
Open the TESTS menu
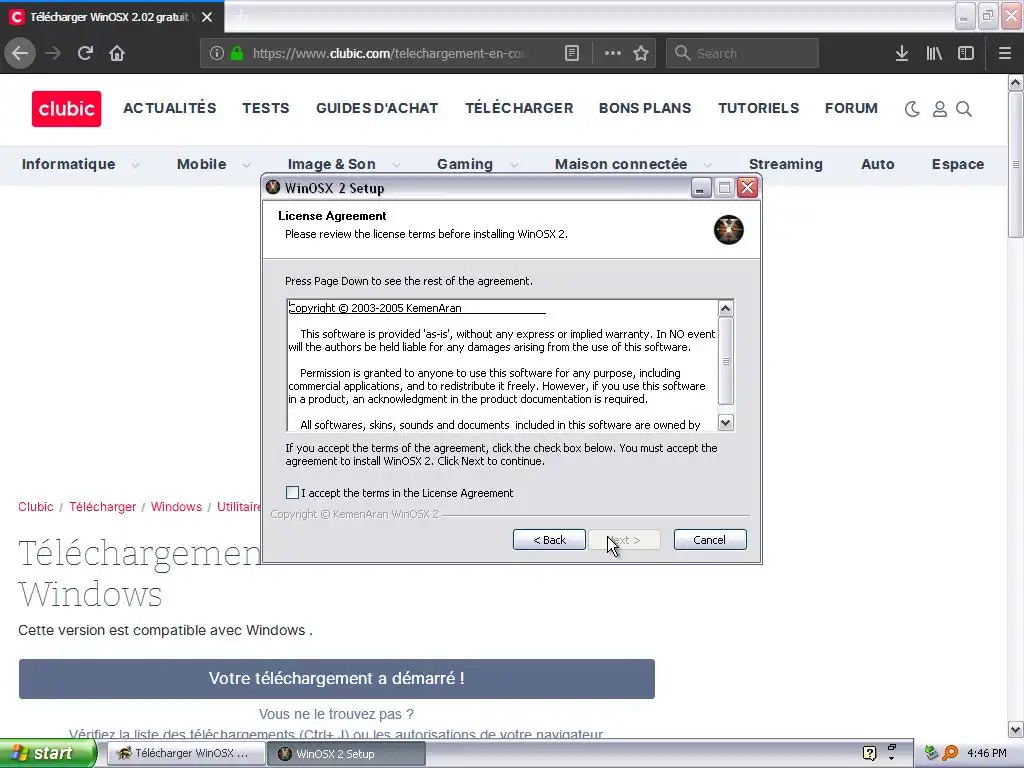click(266, 108)
